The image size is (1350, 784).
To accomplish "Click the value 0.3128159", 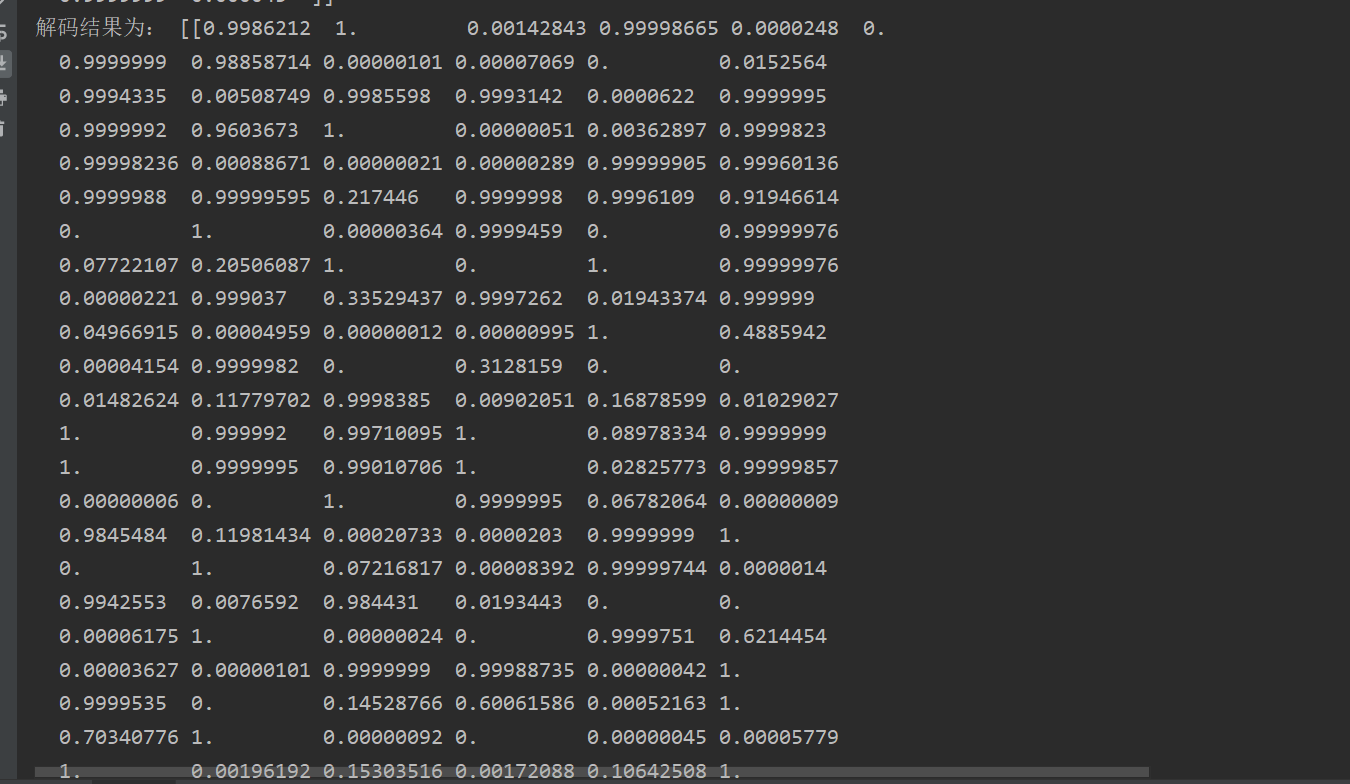I will (x=509, y=367).
